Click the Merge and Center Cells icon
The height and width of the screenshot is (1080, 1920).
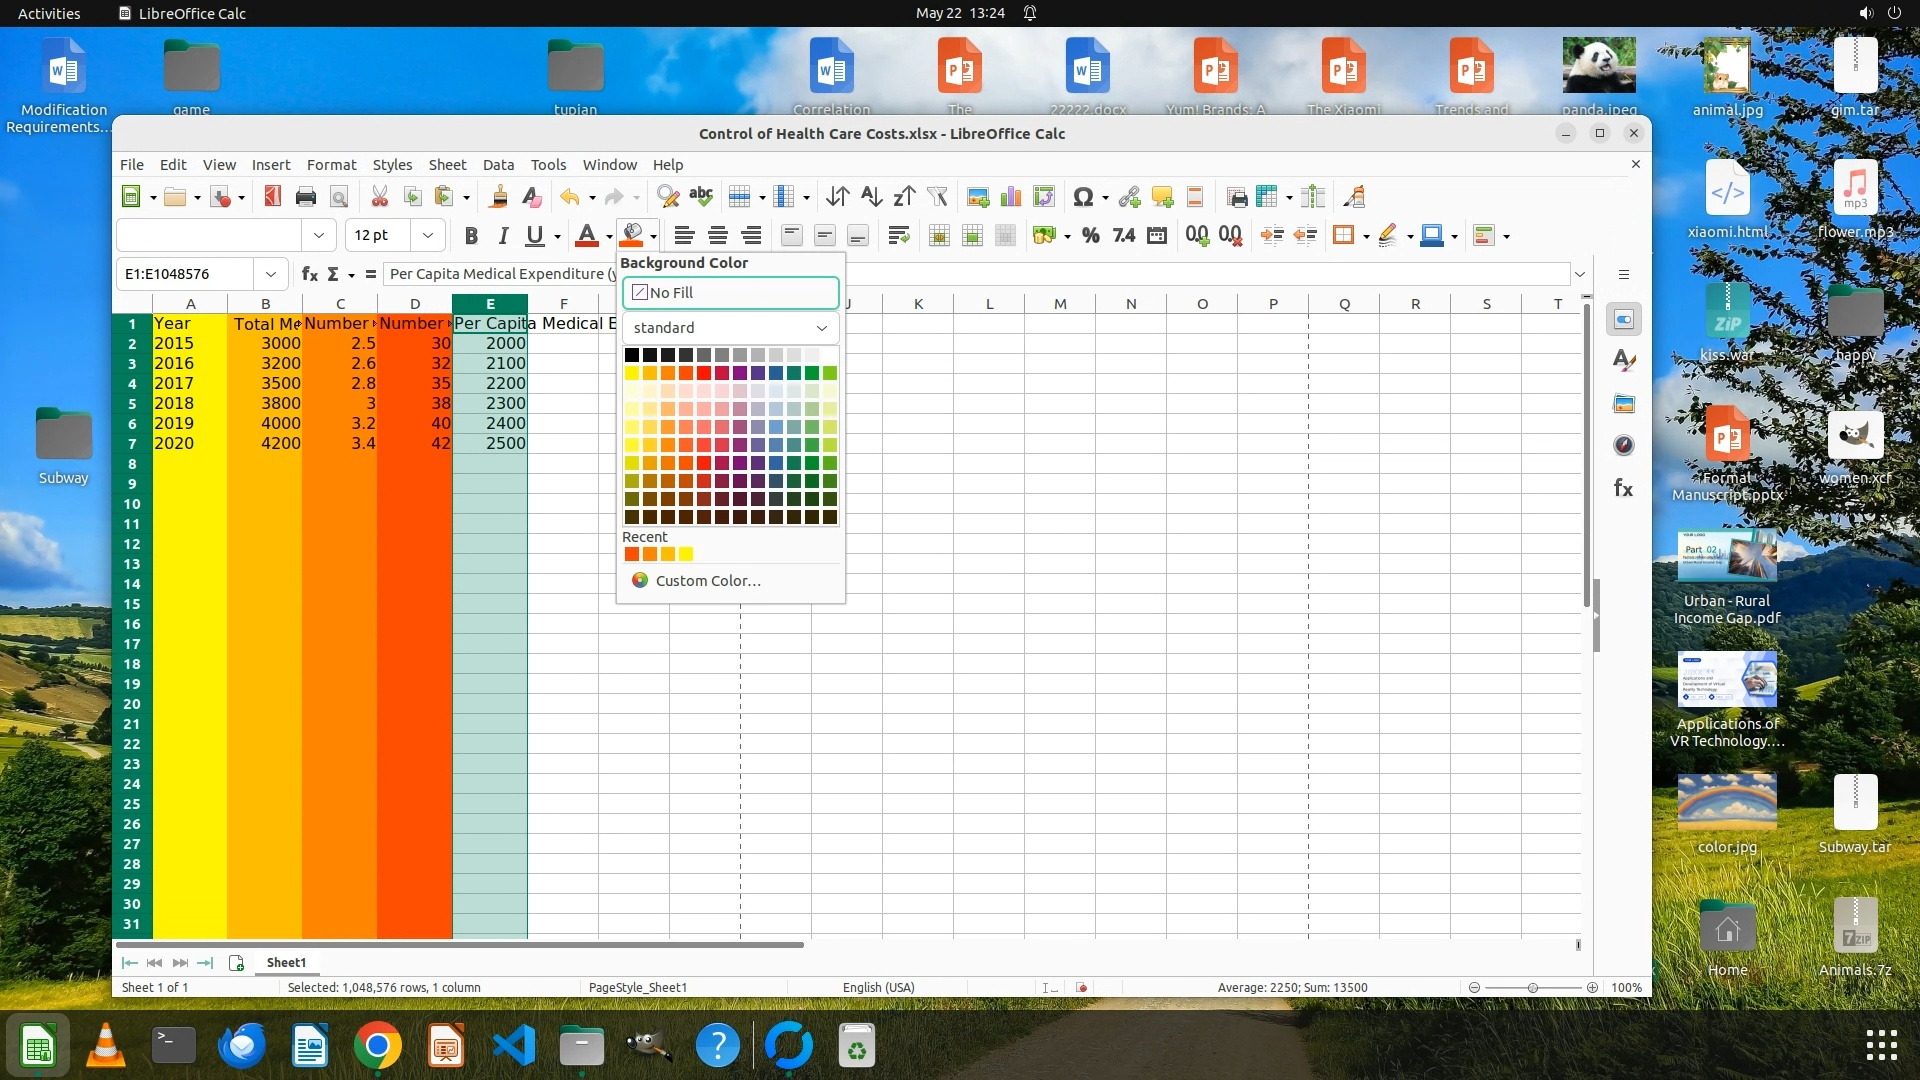[939, 236]
